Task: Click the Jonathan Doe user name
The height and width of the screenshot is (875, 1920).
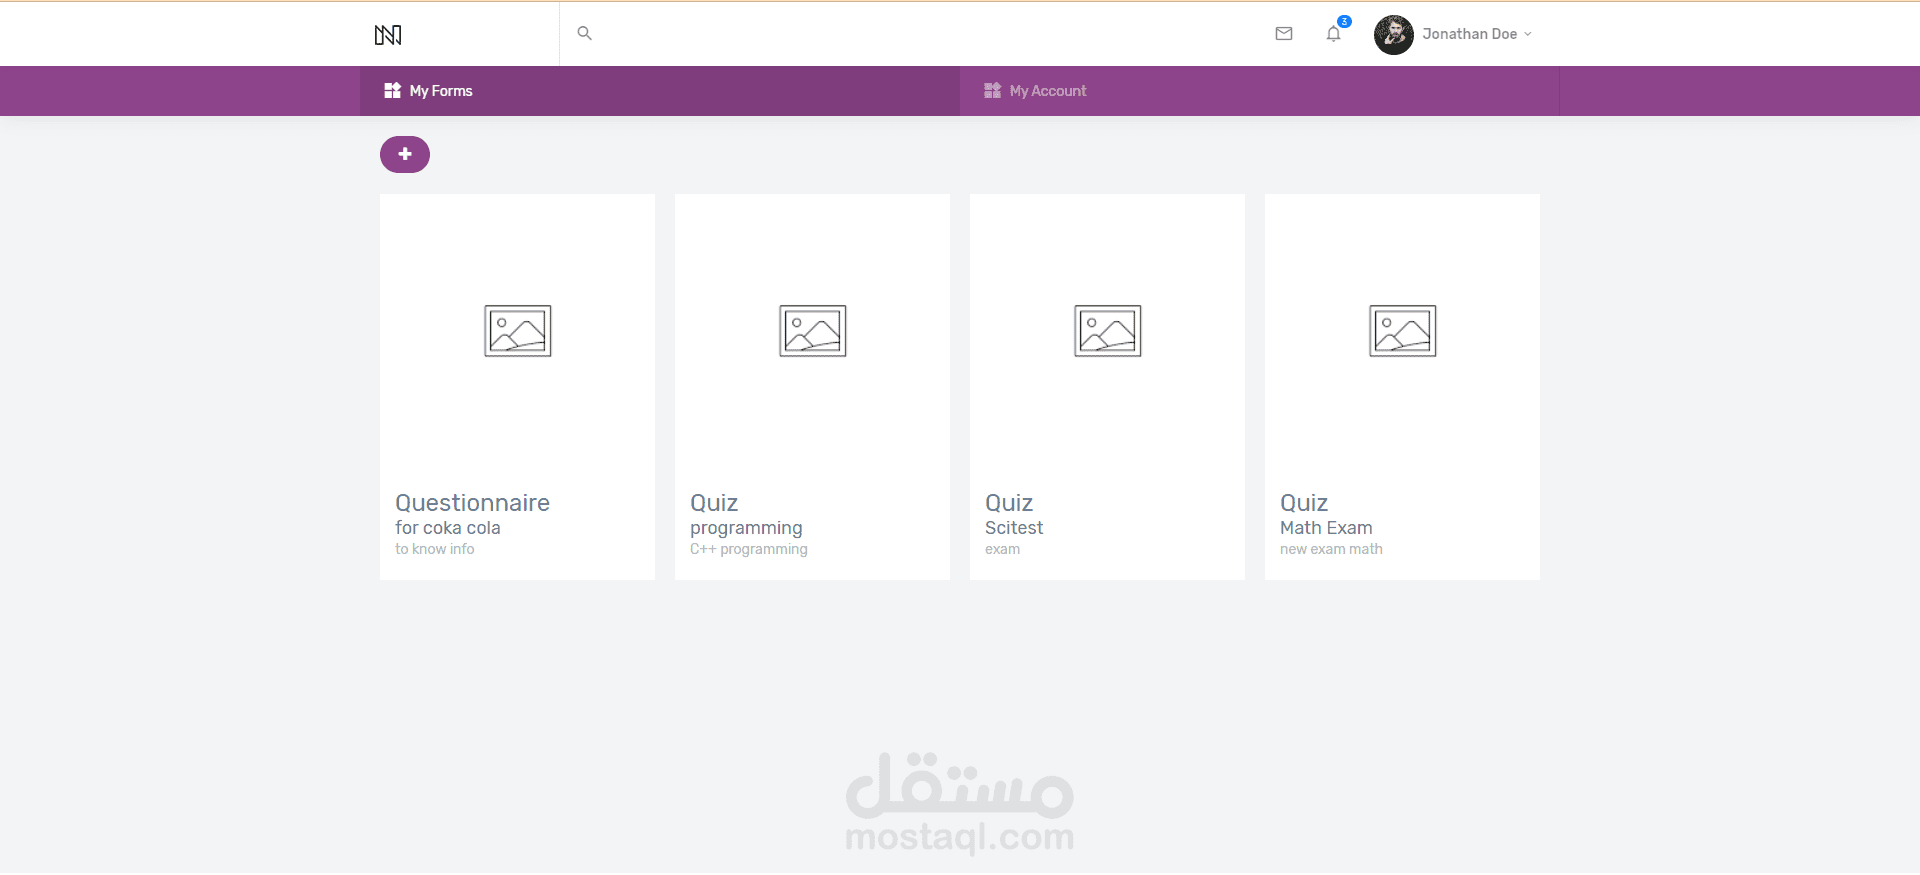Action: tap(1469, 34)
